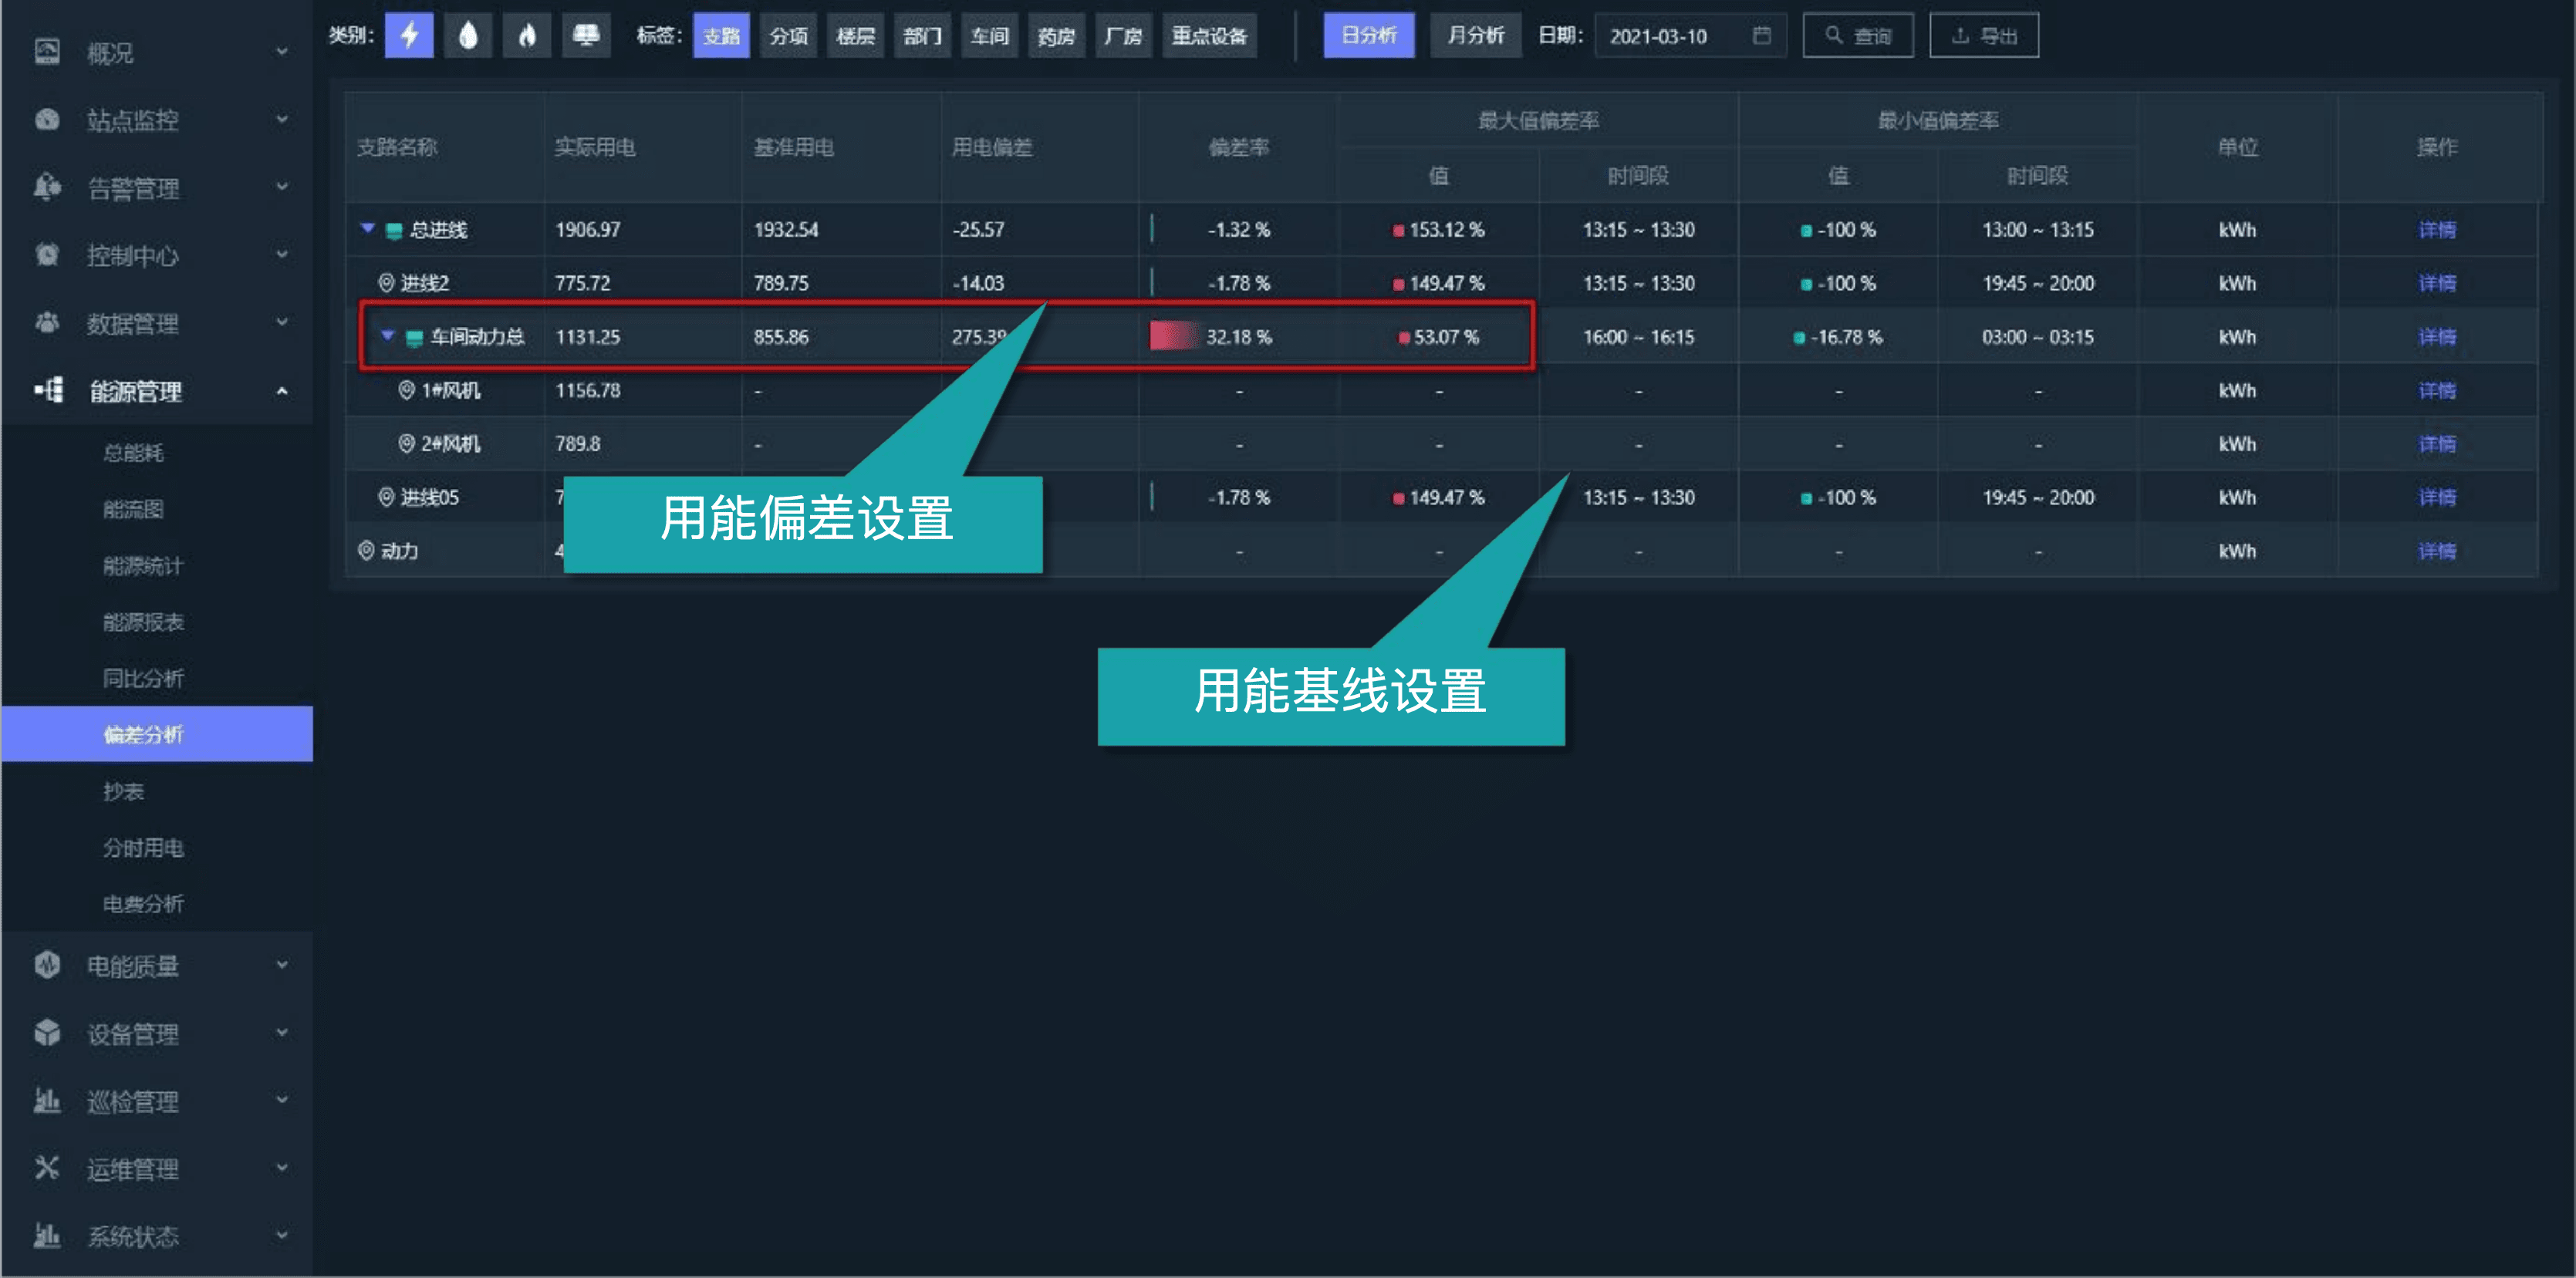Switch to 月分析 monthly analysis mode
The height and width of the screenshot is (1278, 2576).
coord(1475,36)
